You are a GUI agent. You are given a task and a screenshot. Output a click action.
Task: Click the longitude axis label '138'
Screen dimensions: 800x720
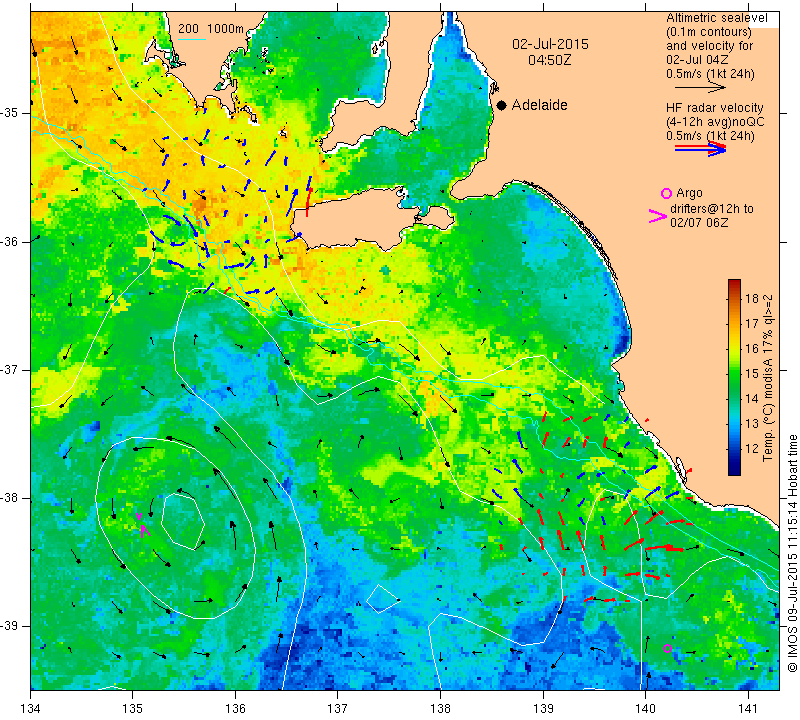click(440, 709)
